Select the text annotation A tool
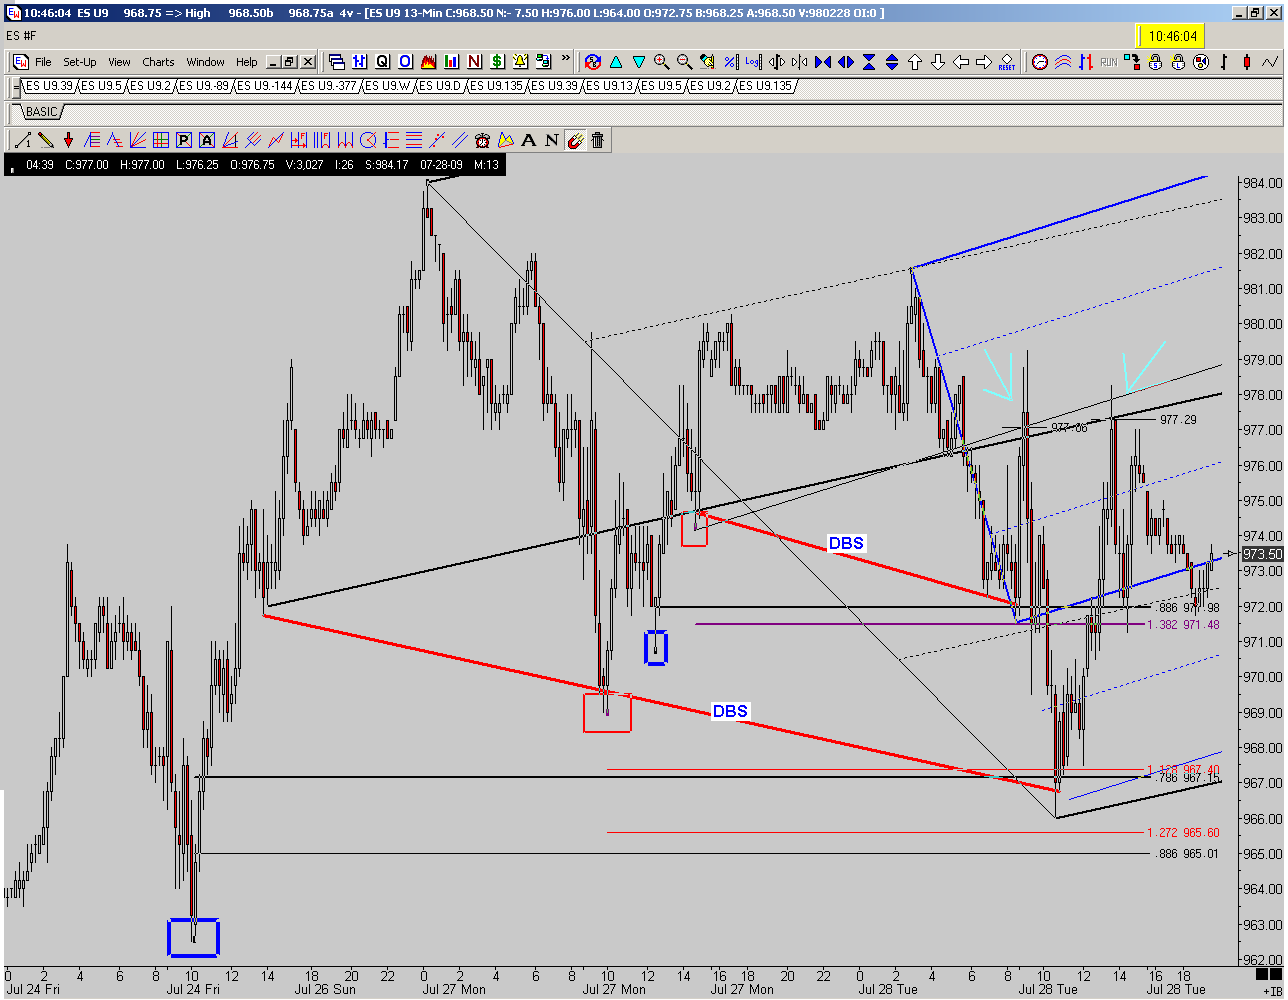Image resolution: width=1288 pixels, height=1000 pixels. [x=528, y=140]
